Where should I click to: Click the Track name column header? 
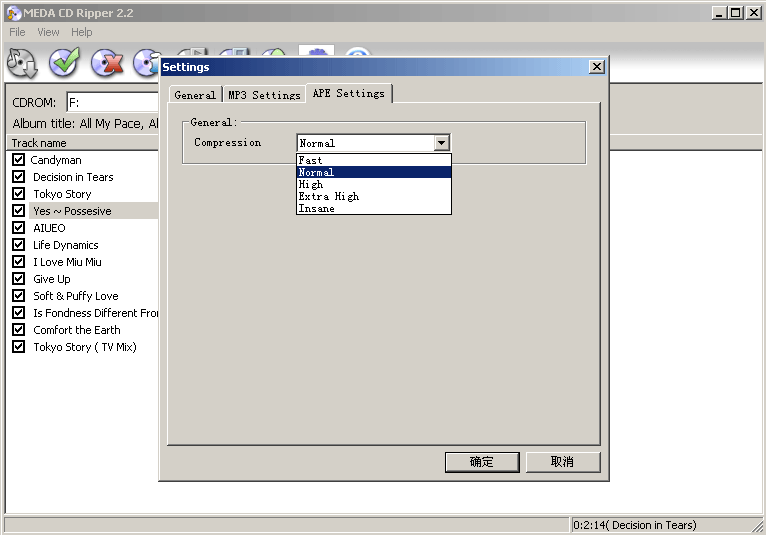click(x=82, y=143)
